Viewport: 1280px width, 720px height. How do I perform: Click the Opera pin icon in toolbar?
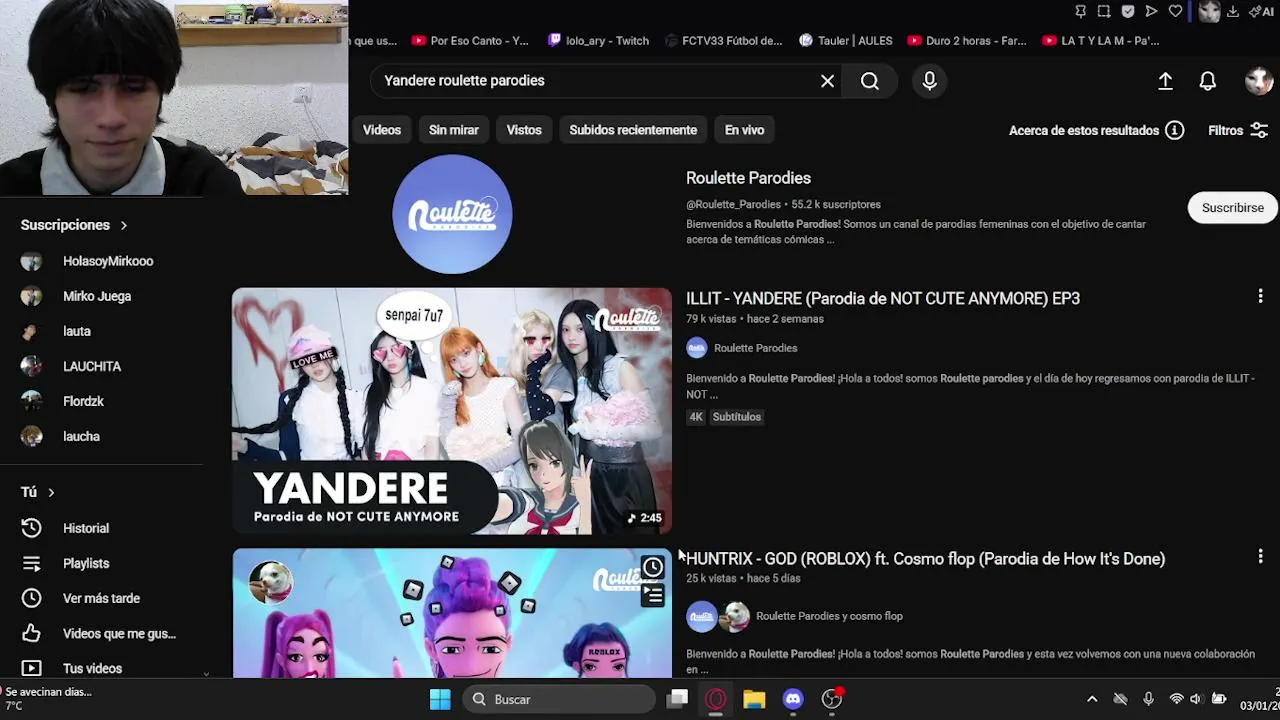(1080, 12)
